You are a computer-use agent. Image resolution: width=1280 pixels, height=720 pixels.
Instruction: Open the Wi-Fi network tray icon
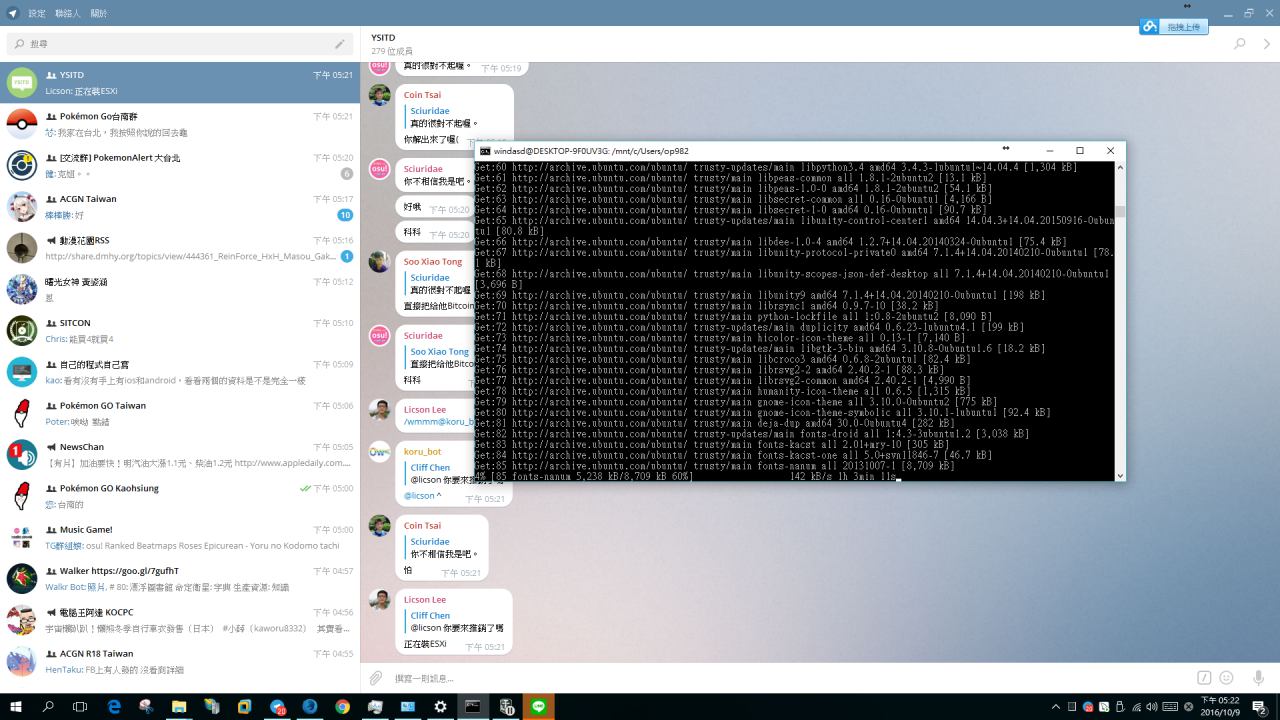point(1136,707)
